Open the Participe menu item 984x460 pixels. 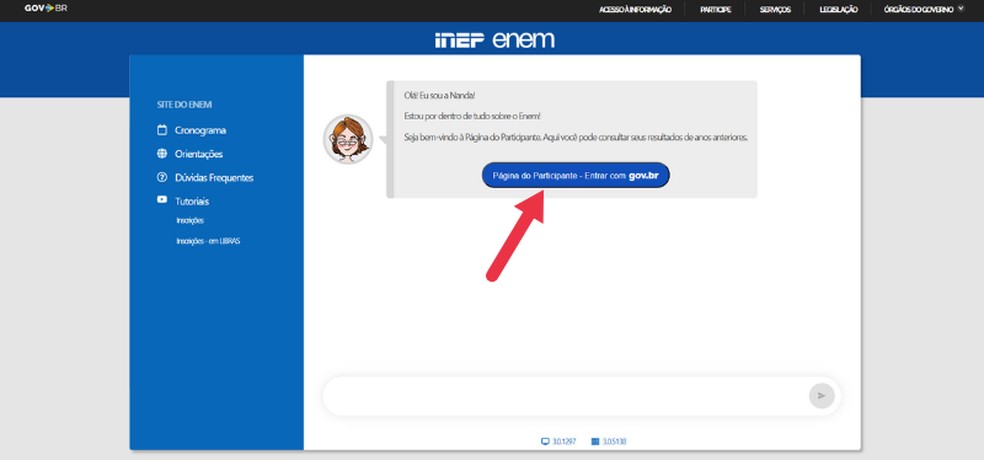pyautogui.click(x=715, y=9)
